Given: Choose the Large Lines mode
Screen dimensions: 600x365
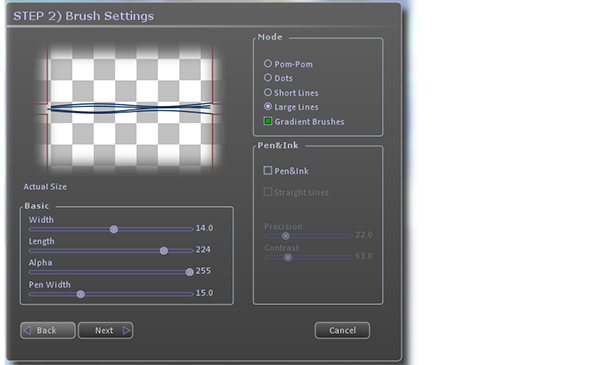Looking at the screenshot, I should coord(268,106).
